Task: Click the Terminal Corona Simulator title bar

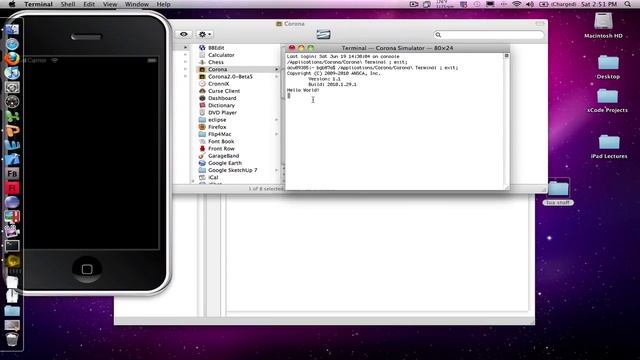Action: tap(397, 48)
